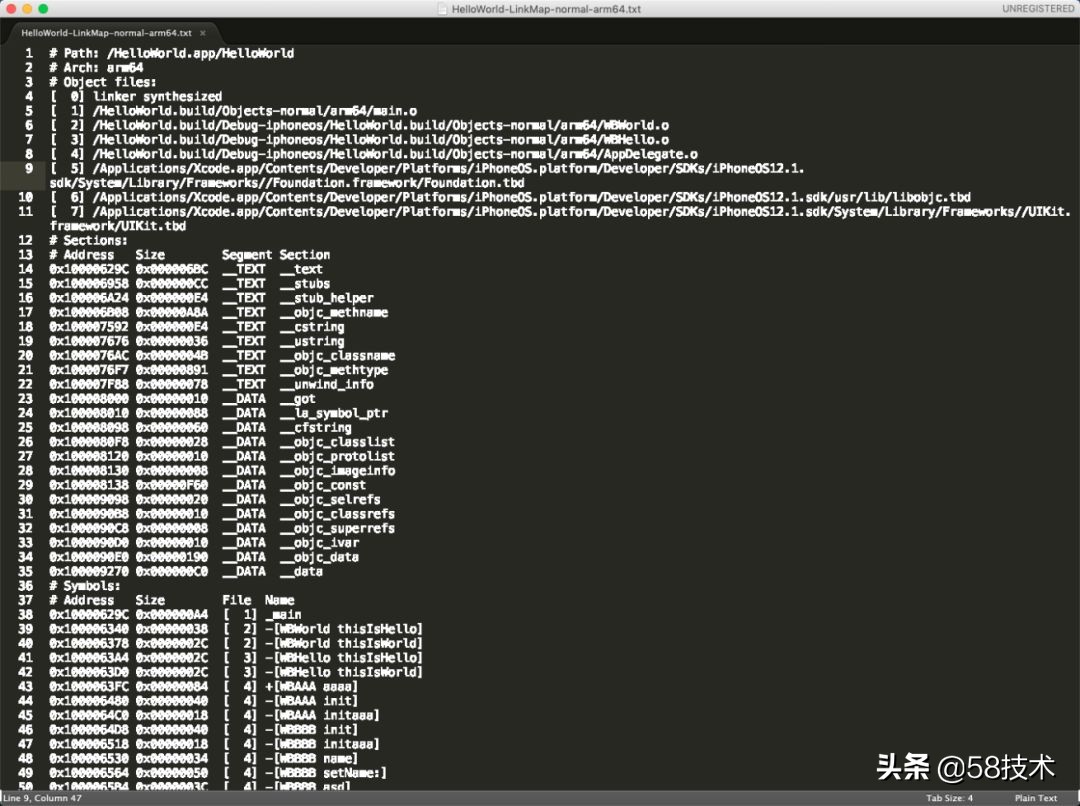
Task: Click the -[WBAAA initaaa] symbol row
Action: [215, 716]
